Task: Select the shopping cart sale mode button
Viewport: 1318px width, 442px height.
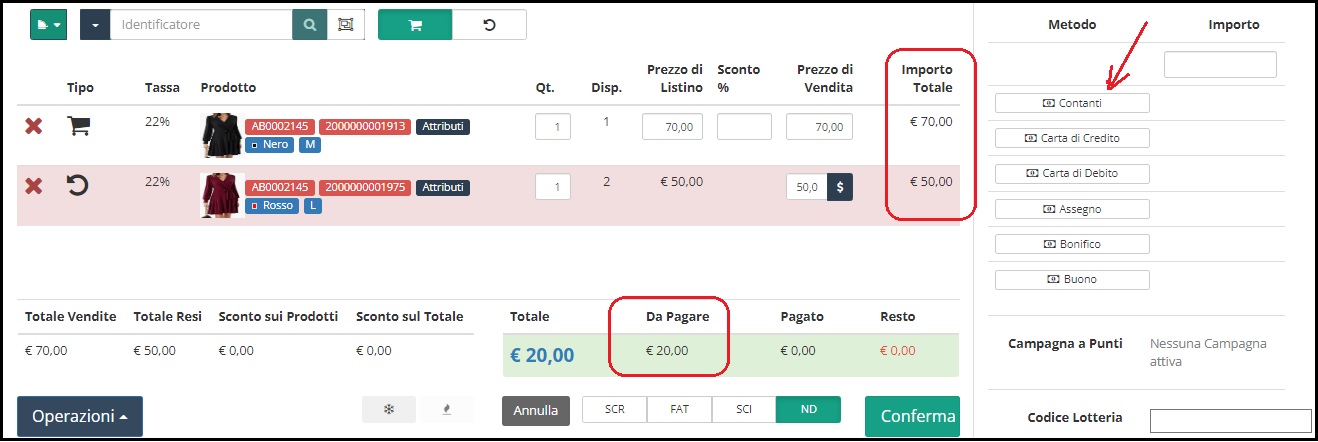Action: pyautogui.click(x=415, y=24)
